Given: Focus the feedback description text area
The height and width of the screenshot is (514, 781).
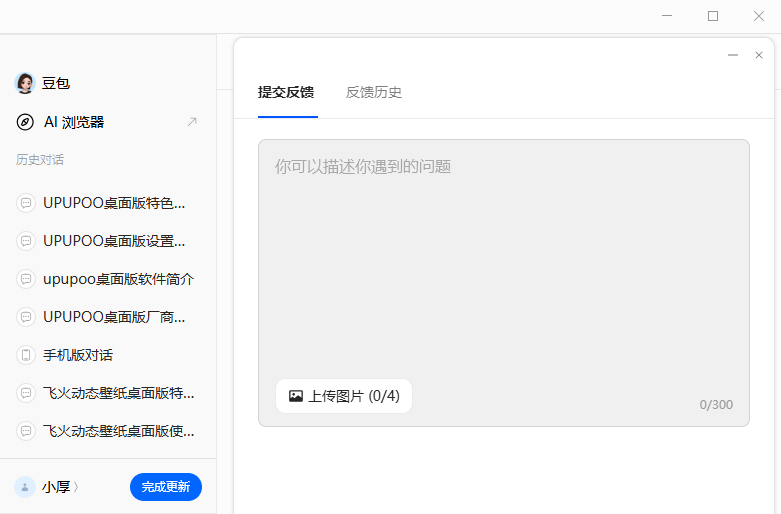Looking at the screenshot, I should [504, 282].
